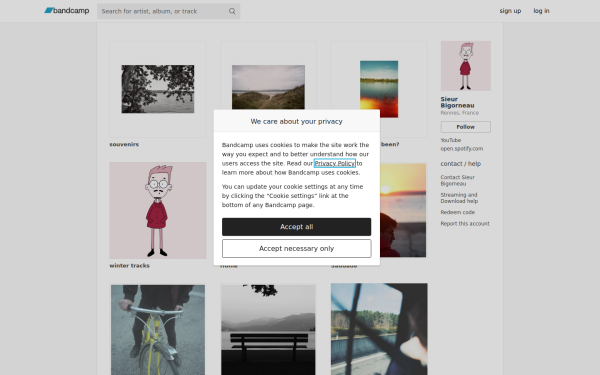Follow Sieur Bigorneau

[465, 127]
